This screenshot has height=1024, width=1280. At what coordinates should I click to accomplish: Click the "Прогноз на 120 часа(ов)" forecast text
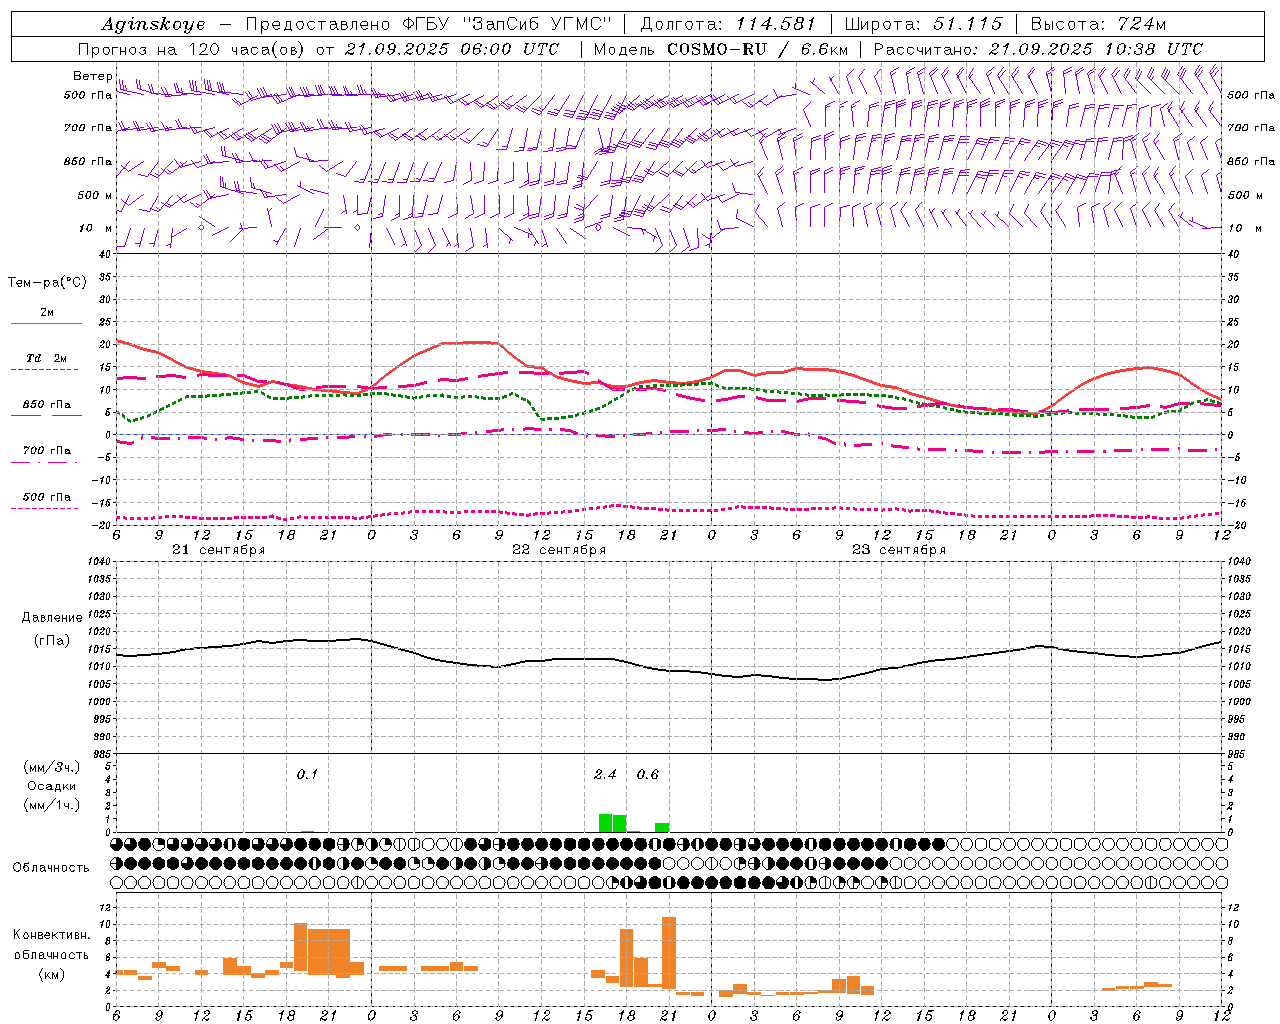pos(192,49)
